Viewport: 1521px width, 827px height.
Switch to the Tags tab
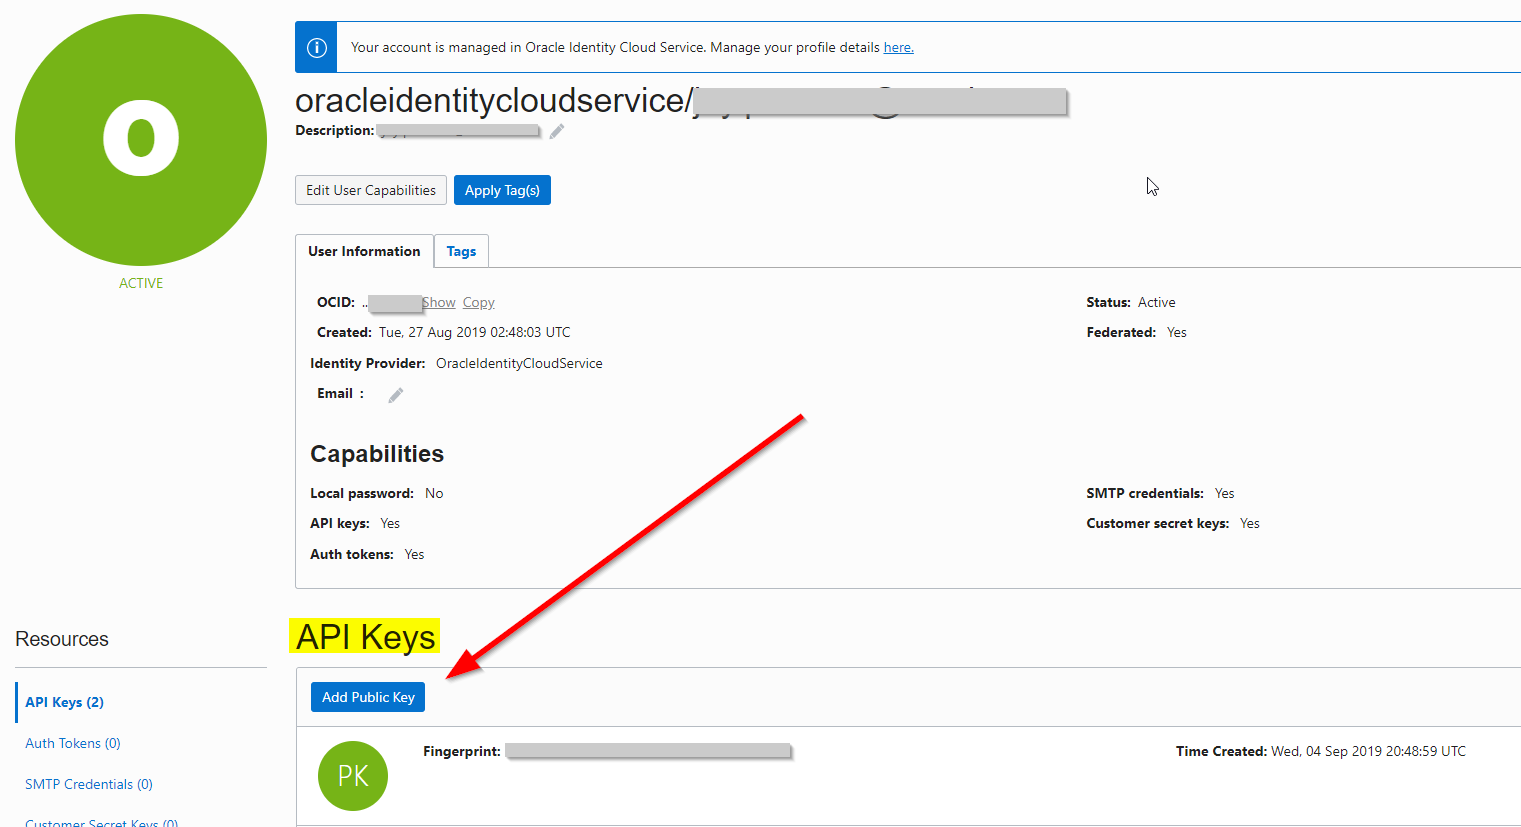coord(461,251)
